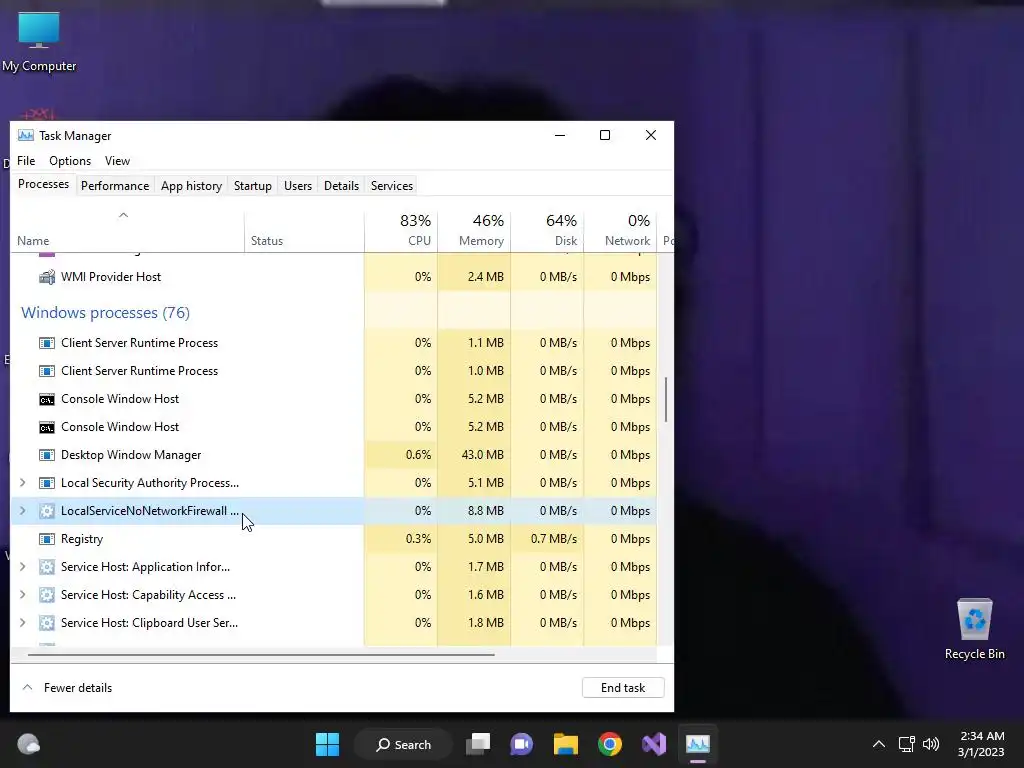
Task: Select the Registry process row
Action: click(334, 539)
